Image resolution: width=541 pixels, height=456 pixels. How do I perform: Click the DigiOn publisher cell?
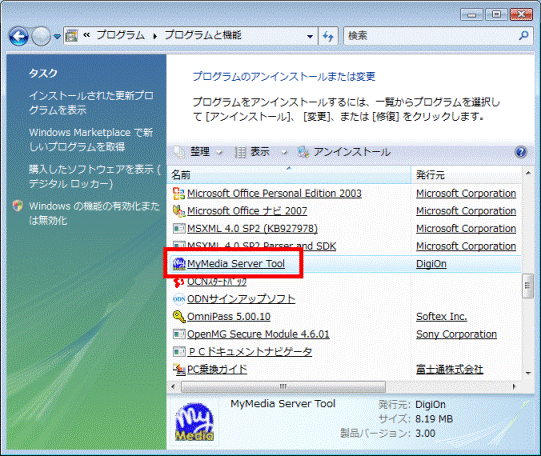431,264
